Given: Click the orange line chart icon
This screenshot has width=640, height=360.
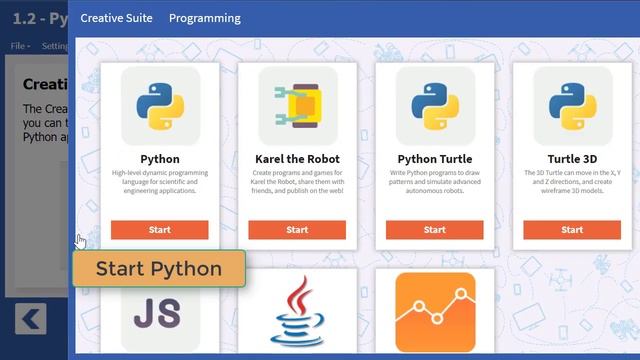Looking at the screenshot, I should [436, 312].
